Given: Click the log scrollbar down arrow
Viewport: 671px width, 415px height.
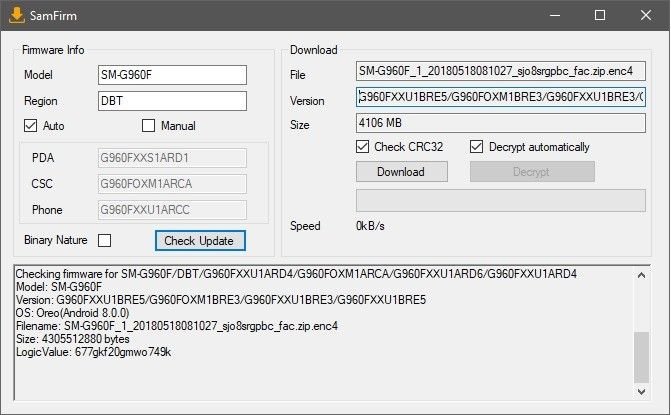Looking at the screenshot, I should (641, 391).
